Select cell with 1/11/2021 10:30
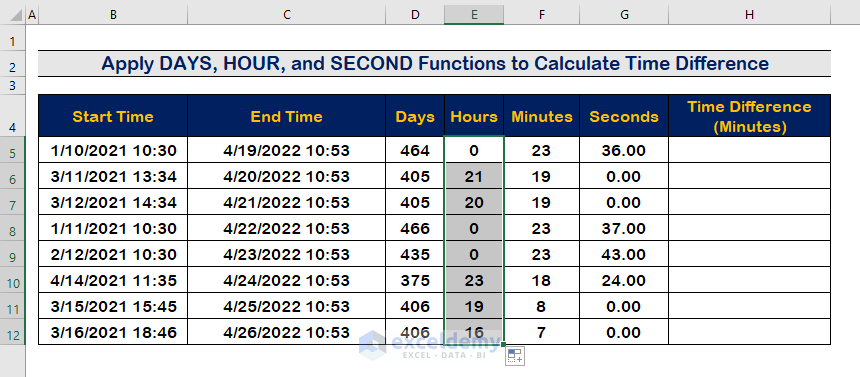Image resolution: width=860 pixels, height=377 pixels. tap(113, 228)
